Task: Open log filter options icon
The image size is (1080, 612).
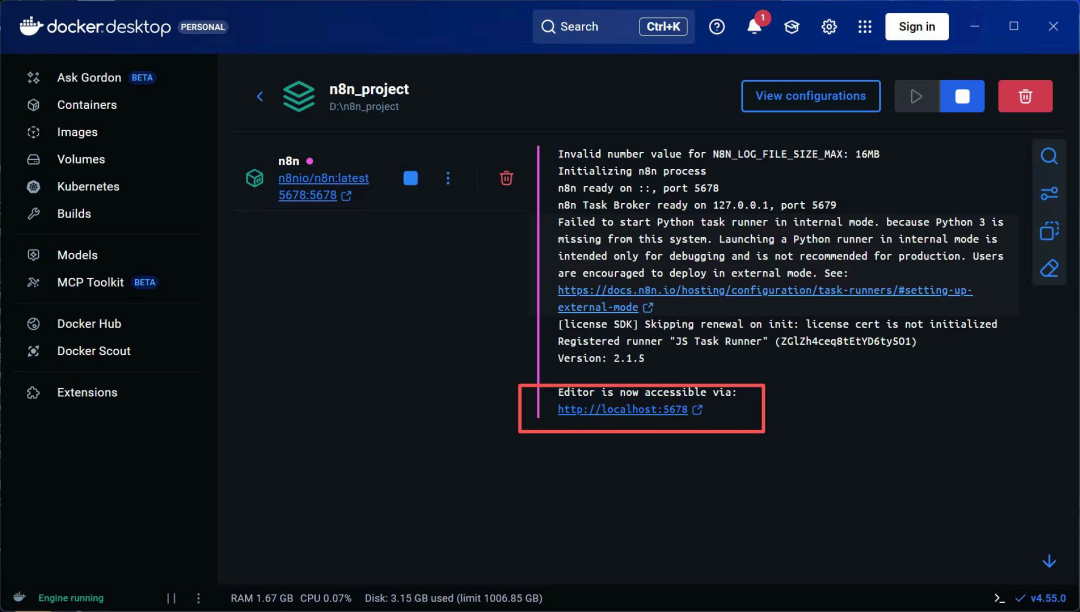Action: coord(1048,193)
